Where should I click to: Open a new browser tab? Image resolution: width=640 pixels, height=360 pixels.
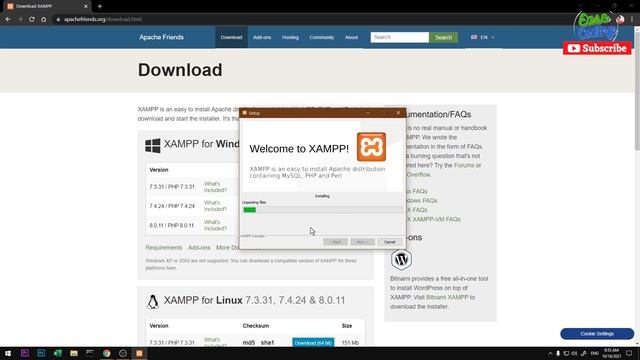[x=100, y=6]
